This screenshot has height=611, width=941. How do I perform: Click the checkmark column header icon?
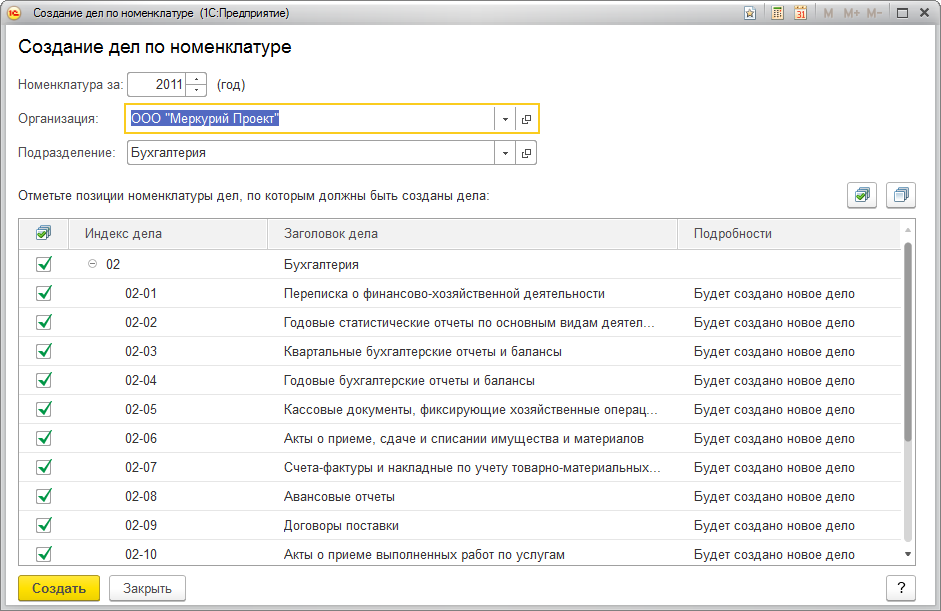[x=43, y=233]
